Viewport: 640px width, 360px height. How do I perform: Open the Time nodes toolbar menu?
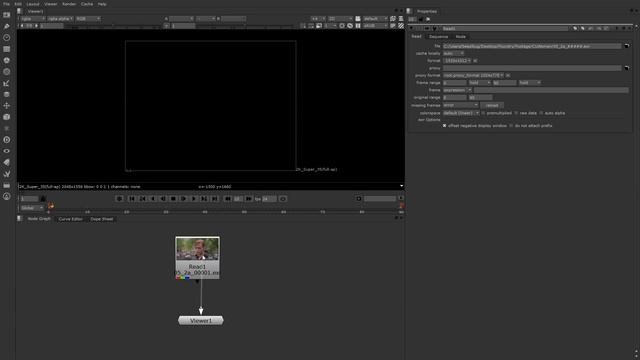7,38
